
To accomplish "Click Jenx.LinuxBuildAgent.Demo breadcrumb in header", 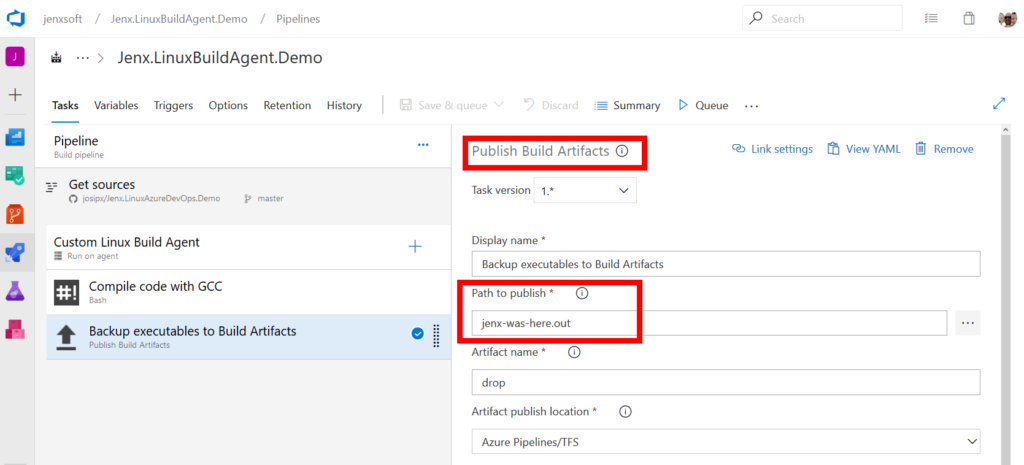I will click(x=179, y=19).
